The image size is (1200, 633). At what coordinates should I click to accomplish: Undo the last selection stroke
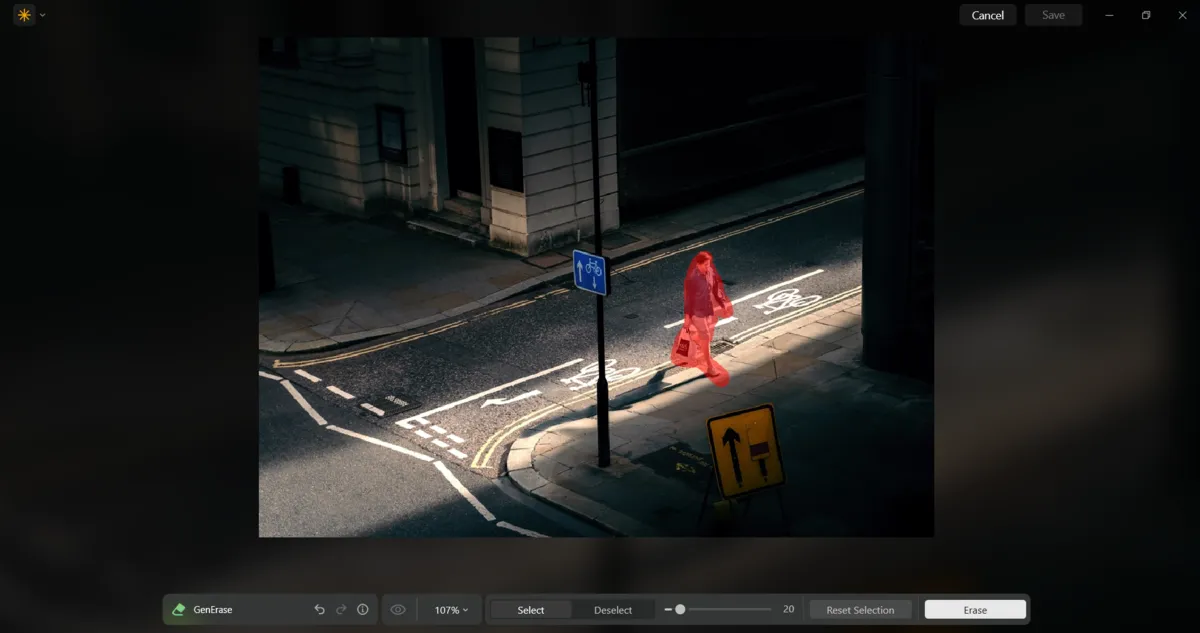319,609
